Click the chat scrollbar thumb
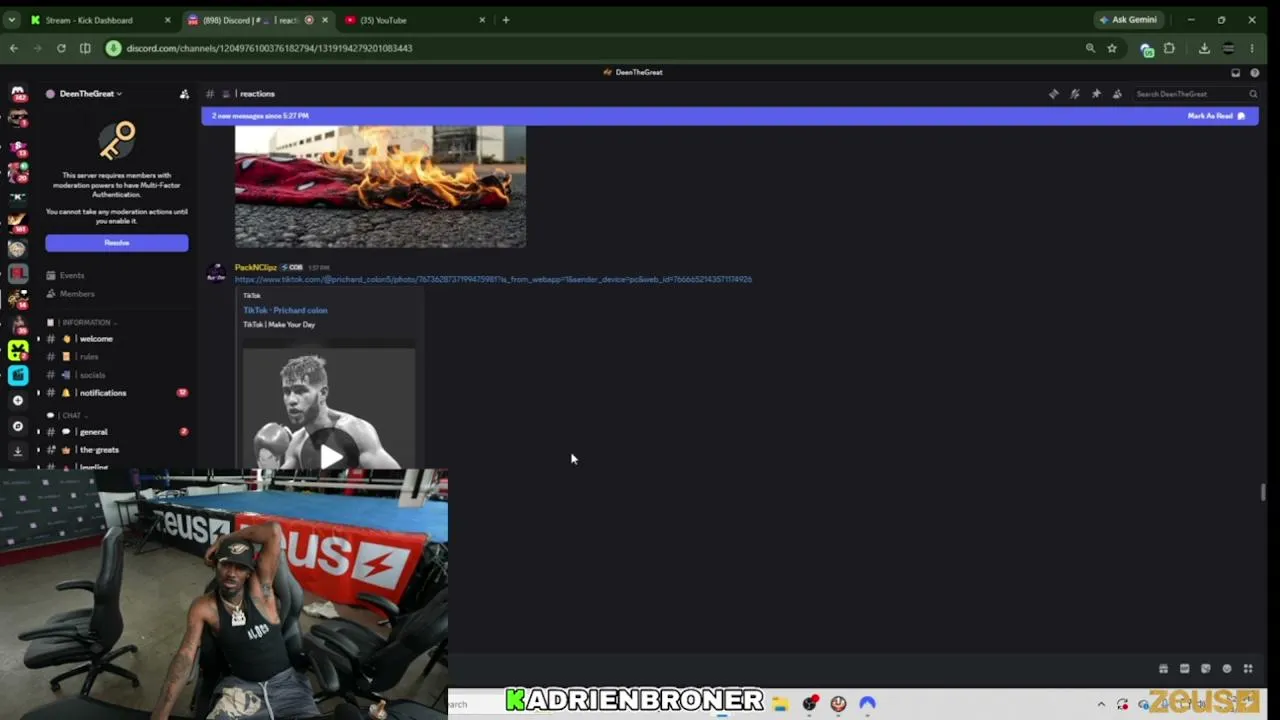Viewport: 1280px width, 720px height. (1264, 492)
